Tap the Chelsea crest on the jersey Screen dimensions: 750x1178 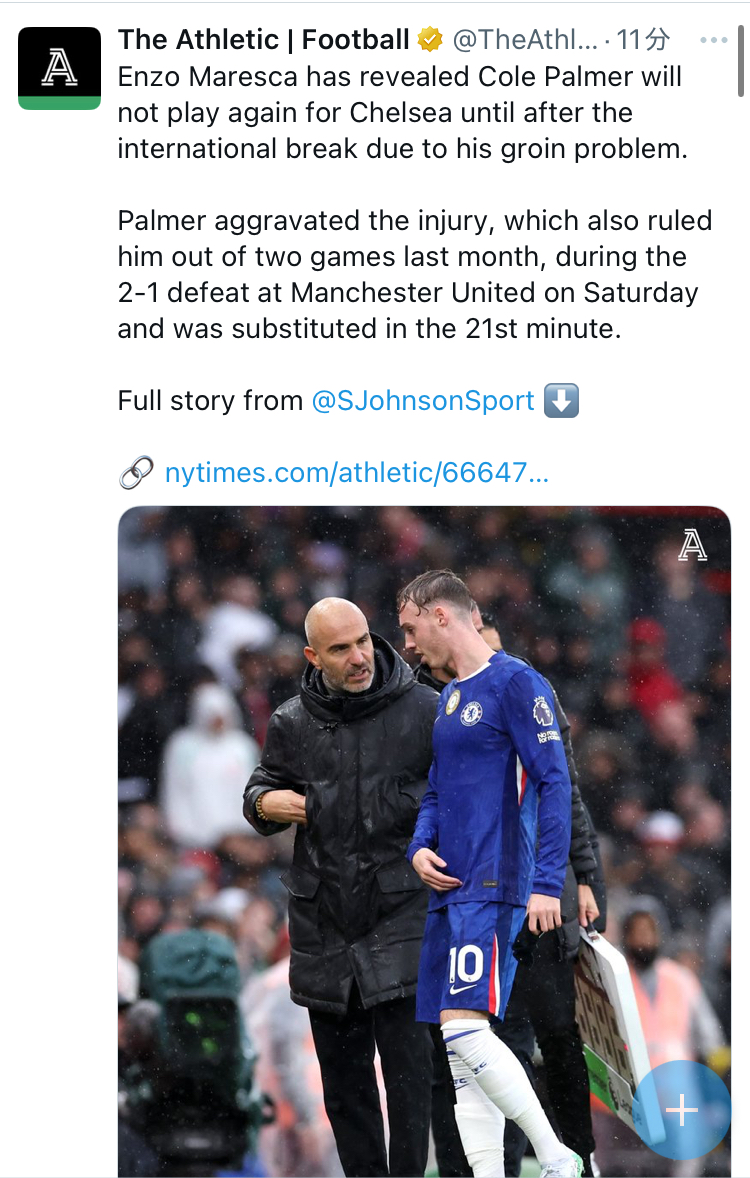pos(471,713)
